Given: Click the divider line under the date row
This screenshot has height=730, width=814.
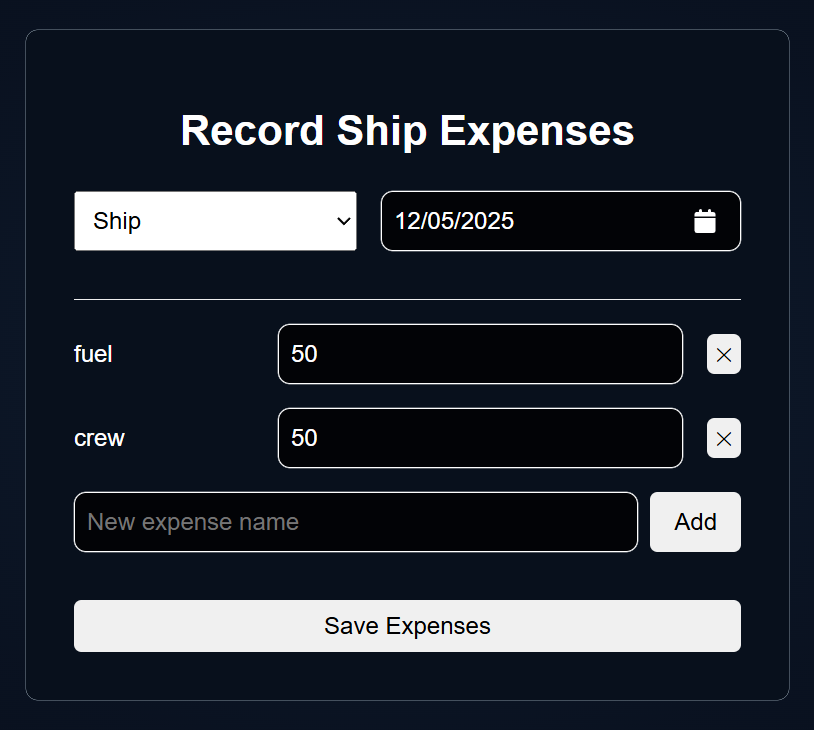Looking at the screenshot, I should pyautogui.click(x=408, y=300).
